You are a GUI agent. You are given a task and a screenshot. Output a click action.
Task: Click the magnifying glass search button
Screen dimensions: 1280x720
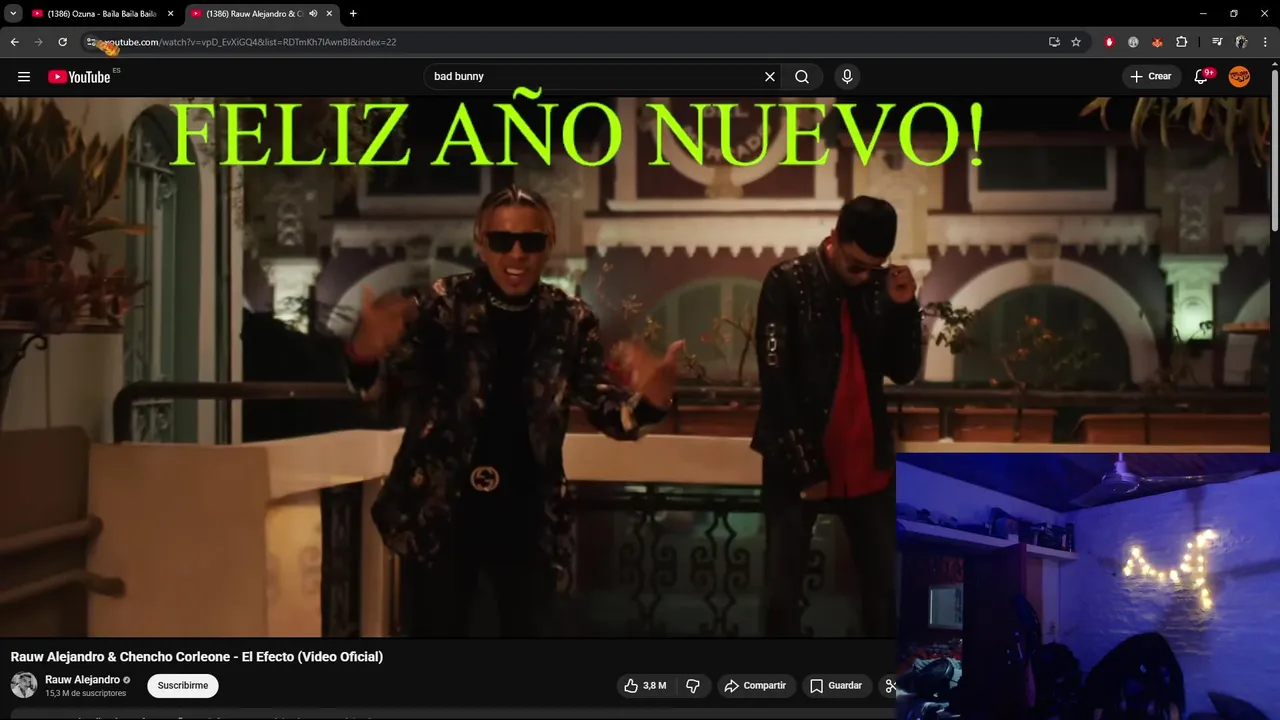(x=802, y=77)
